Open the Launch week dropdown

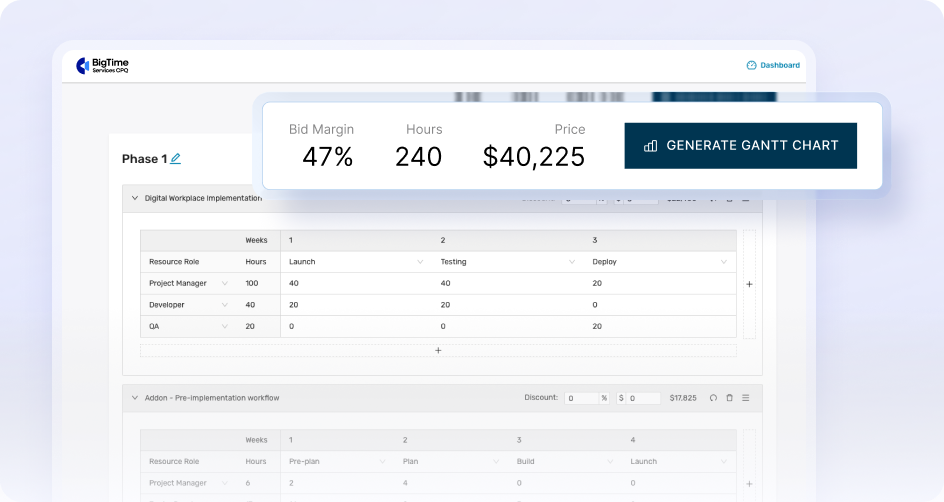tap(419, 262)
